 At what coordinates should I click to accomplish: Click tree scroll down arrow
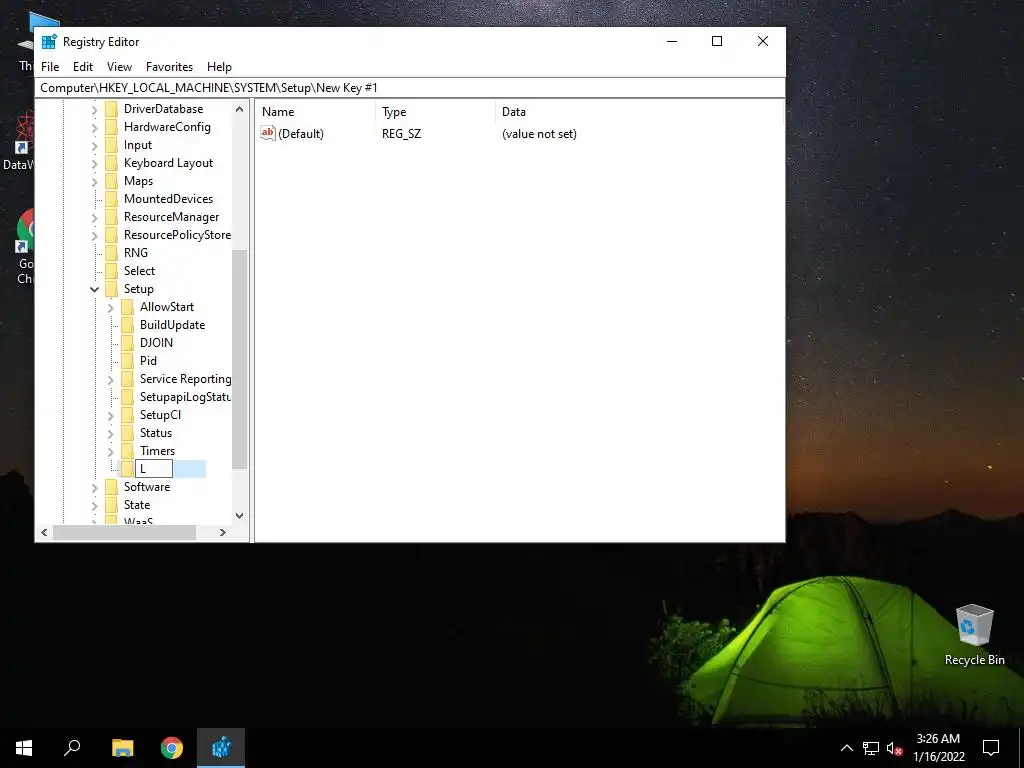240,516
